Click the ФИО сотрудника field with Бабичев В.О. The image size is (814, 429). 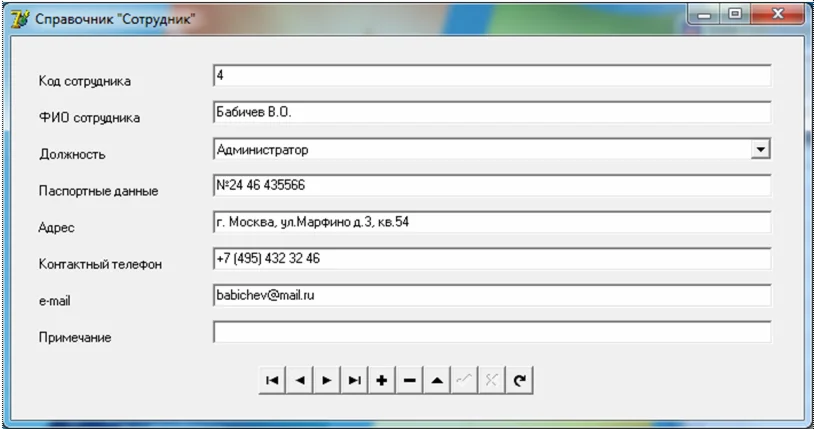point(492,113)
